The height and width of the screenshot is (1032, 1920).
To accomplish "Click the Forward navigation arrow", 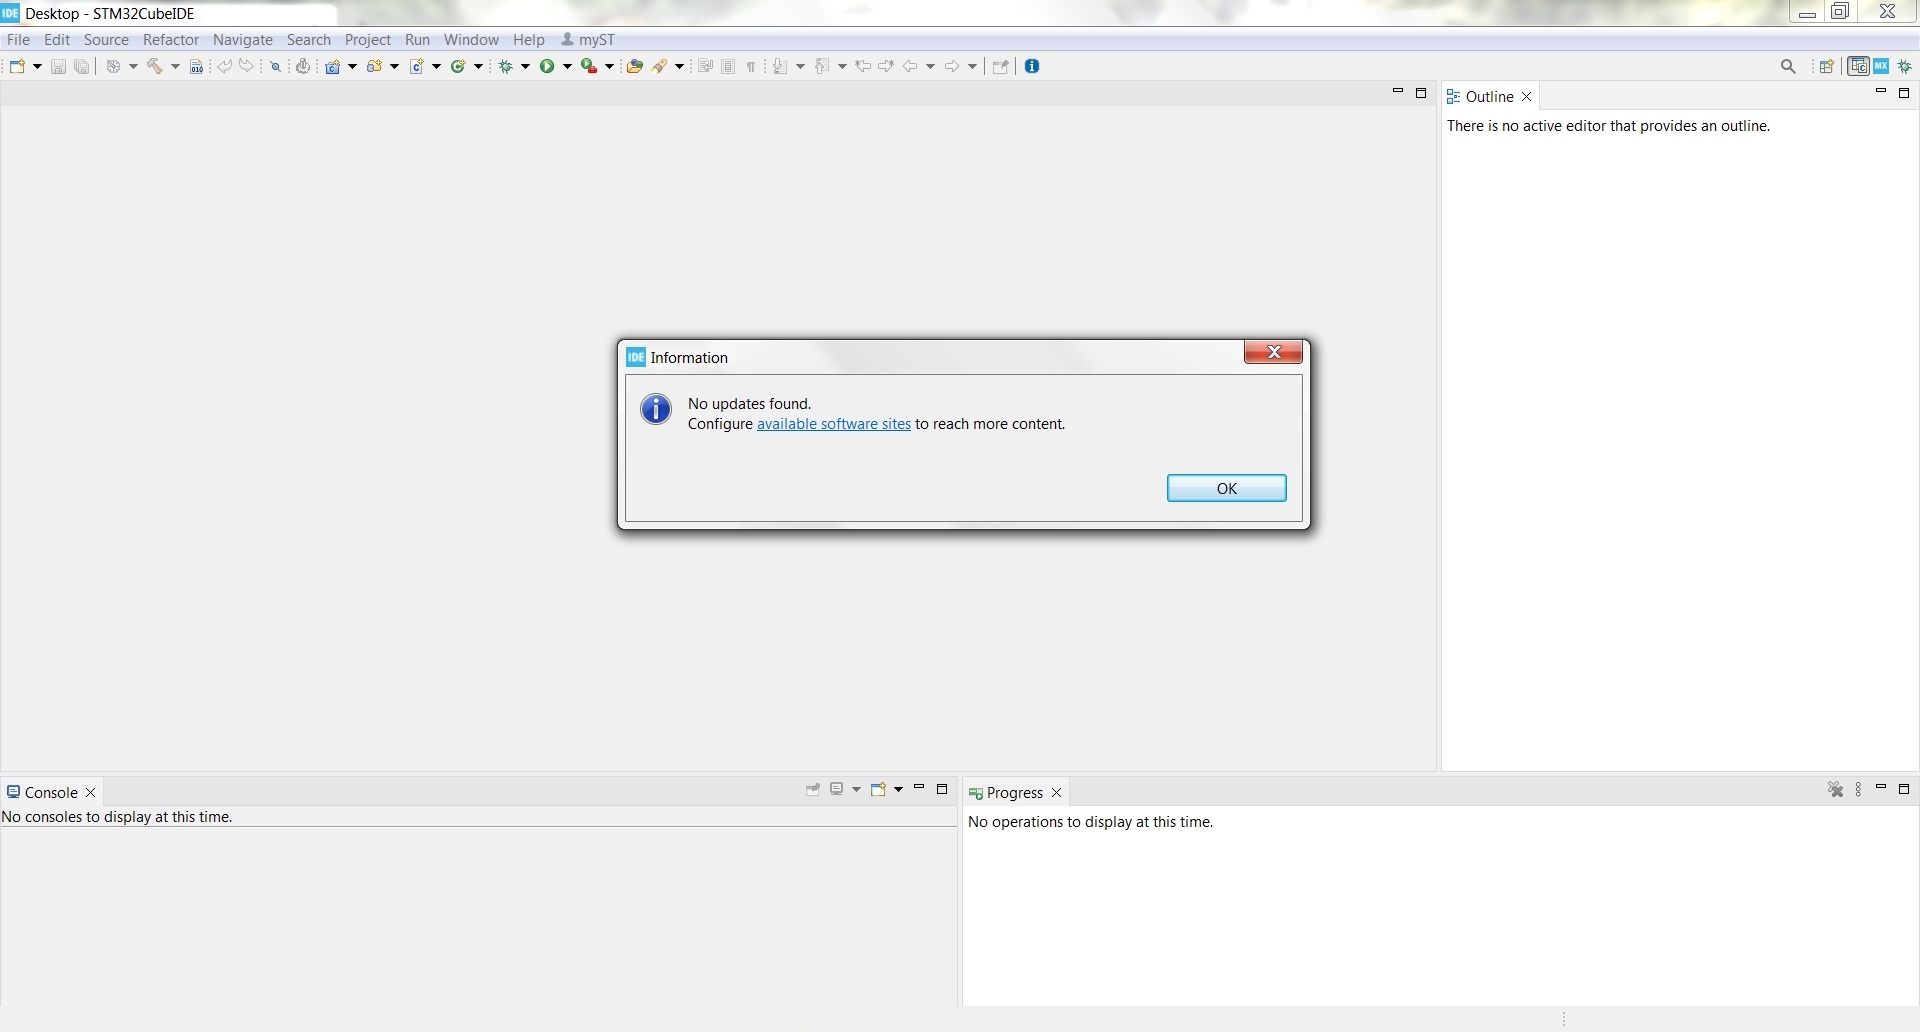I will point(952,66).
